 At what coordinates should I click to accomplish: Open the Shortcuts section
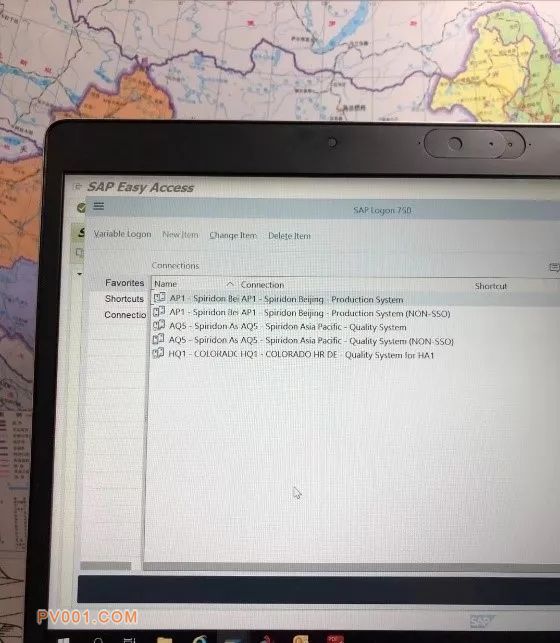tap(124, 299)
